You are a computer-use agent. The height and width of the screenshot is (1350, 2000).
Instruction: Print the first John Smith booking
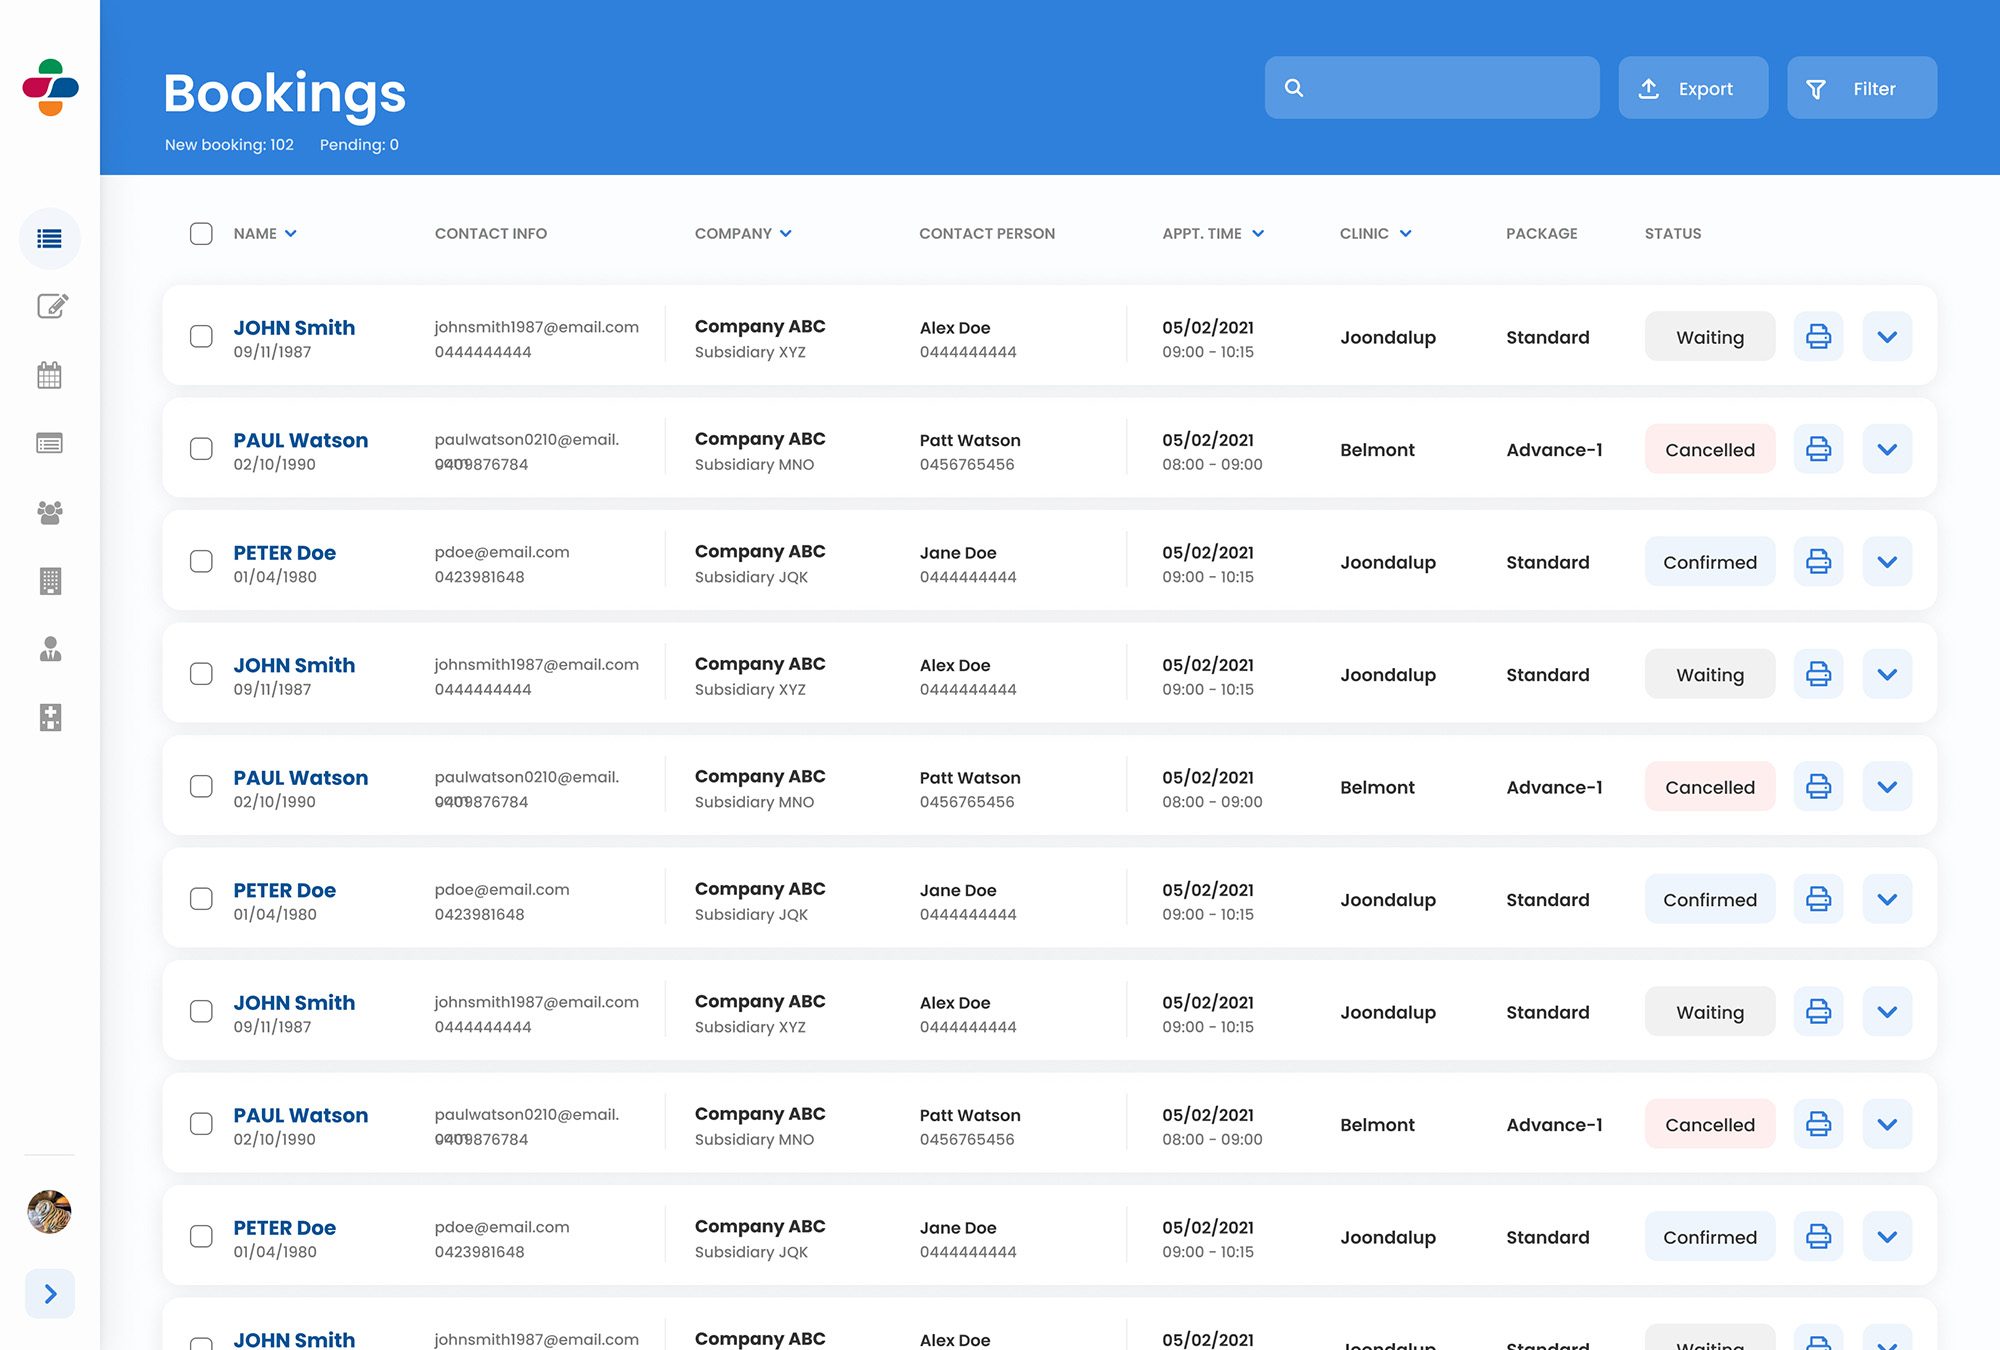(x=1818, y=337)
